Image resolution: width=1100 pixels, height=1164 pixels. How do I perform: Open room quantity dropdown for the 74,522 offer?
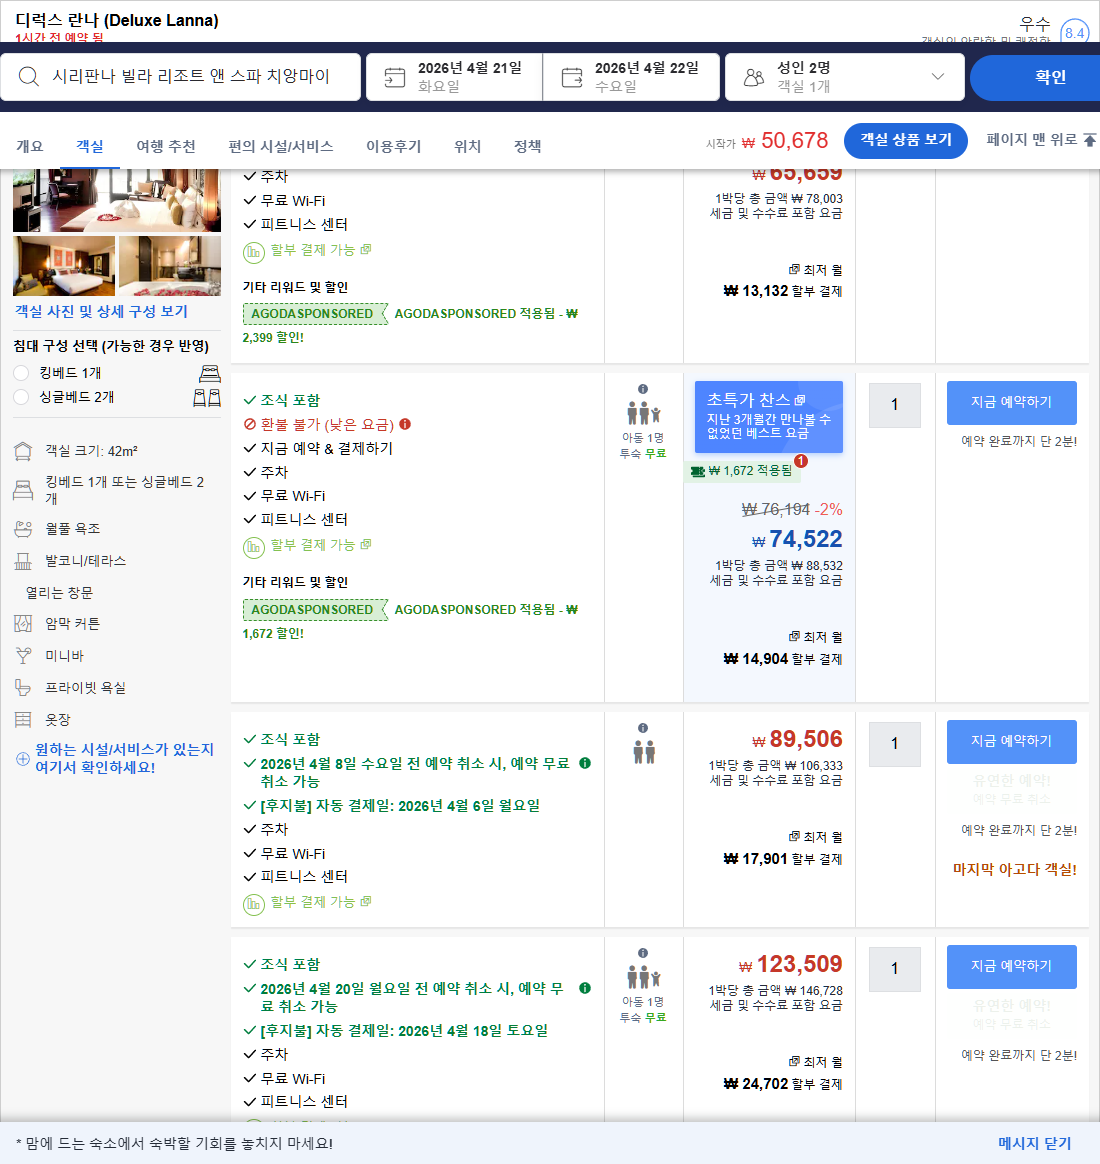click(x=894, y=405)
